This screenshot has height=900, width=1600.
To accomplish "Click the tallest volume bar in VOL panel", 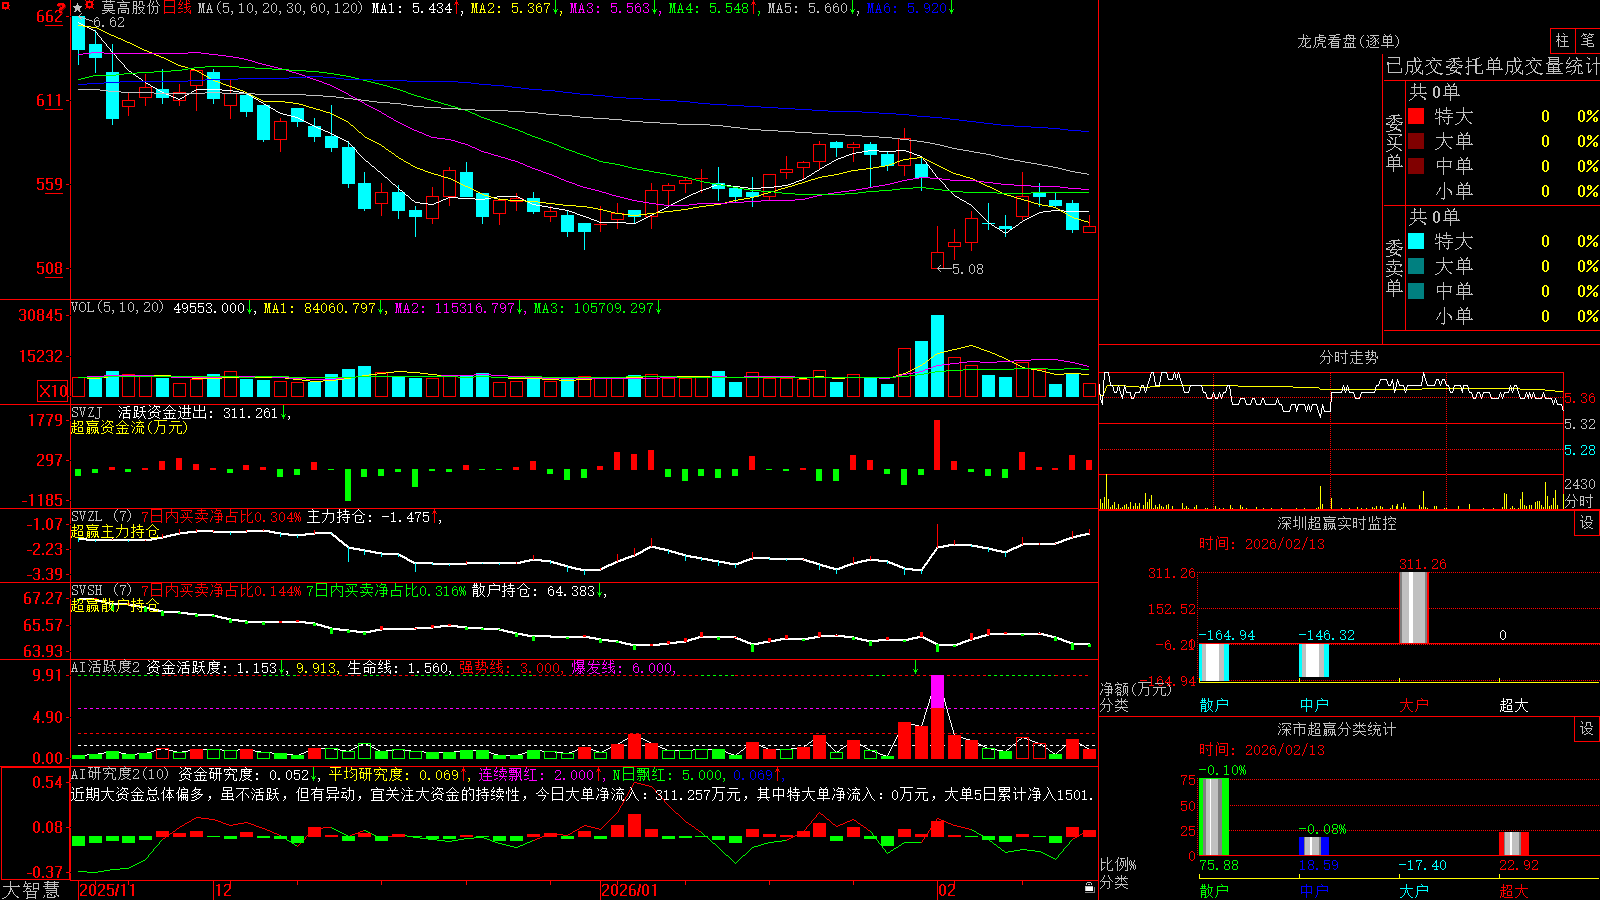I will pos(937,357).
